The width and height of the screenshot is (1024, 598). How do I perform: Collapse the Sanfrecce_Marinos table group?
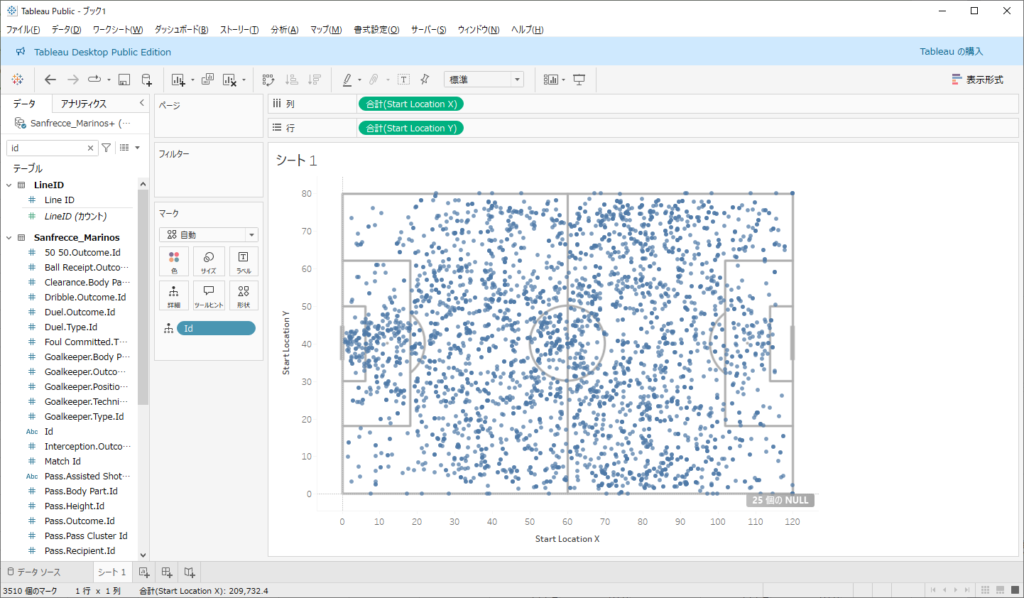coord(9,238)
